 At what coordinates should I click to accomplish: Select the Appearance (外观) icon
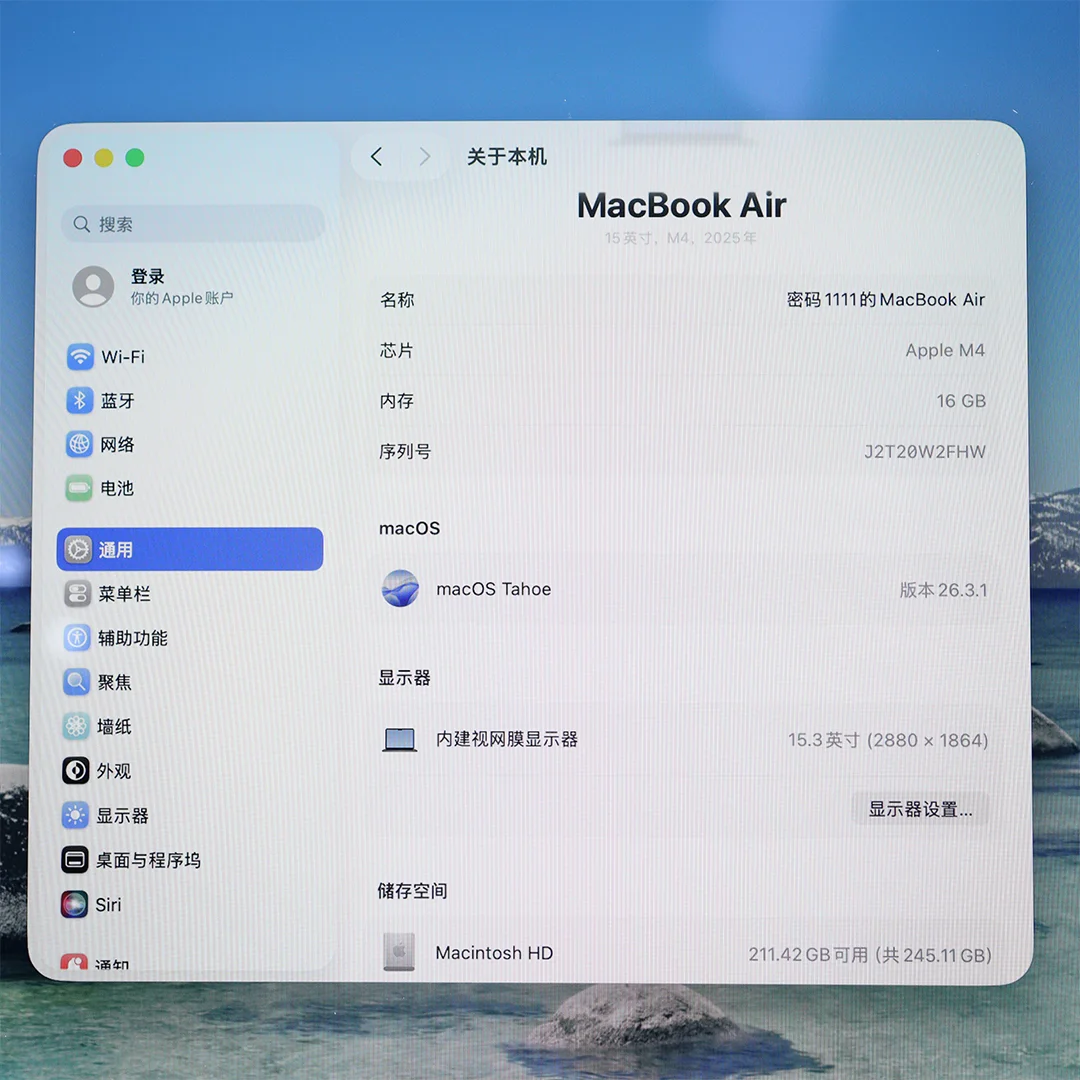tap(76, 771)
